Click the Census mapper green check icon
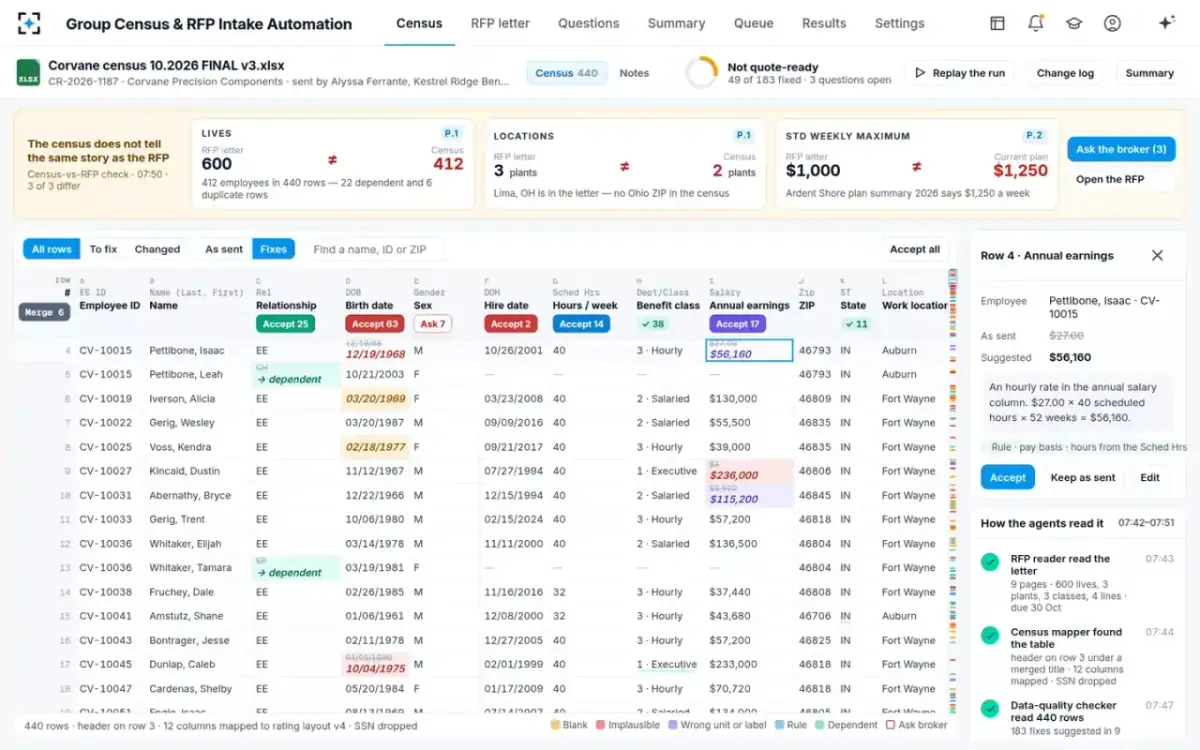1200x750 pixels. (990, 635)
